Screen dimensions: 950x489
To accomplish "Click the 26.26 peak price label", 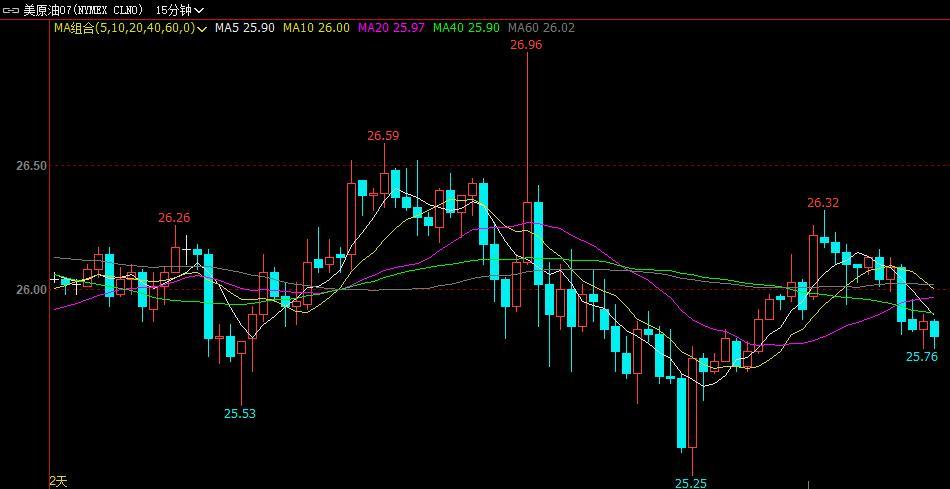I will (x=174, y=217).
